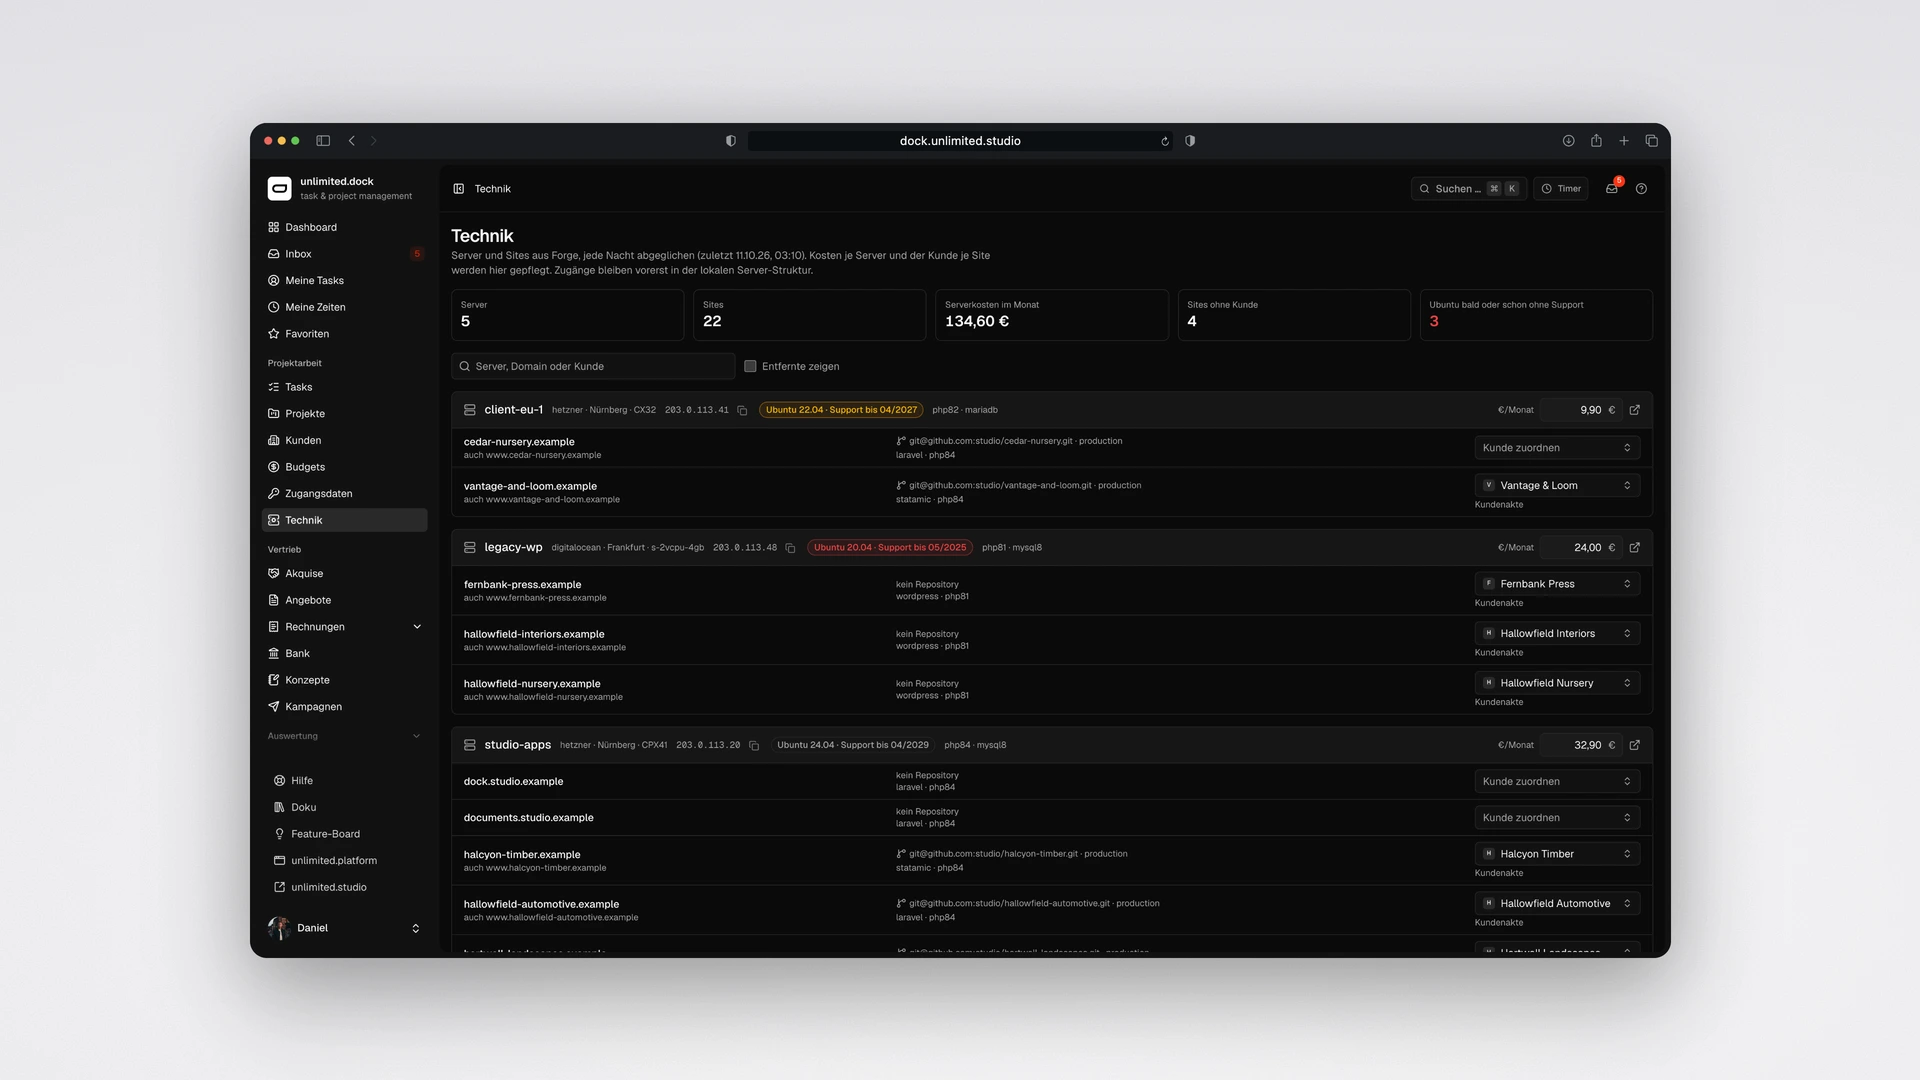Open client-eu-1 server in external link
The height and width of the screenshot is (1080, 1920).
(x=1635, y=410)
